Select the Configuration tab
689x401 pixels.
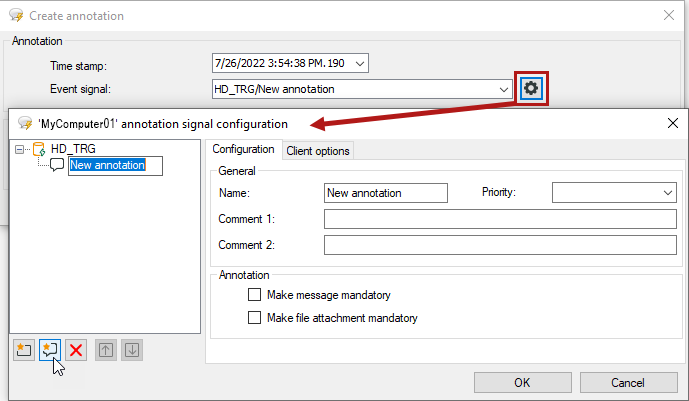click(x=244, y=150)
